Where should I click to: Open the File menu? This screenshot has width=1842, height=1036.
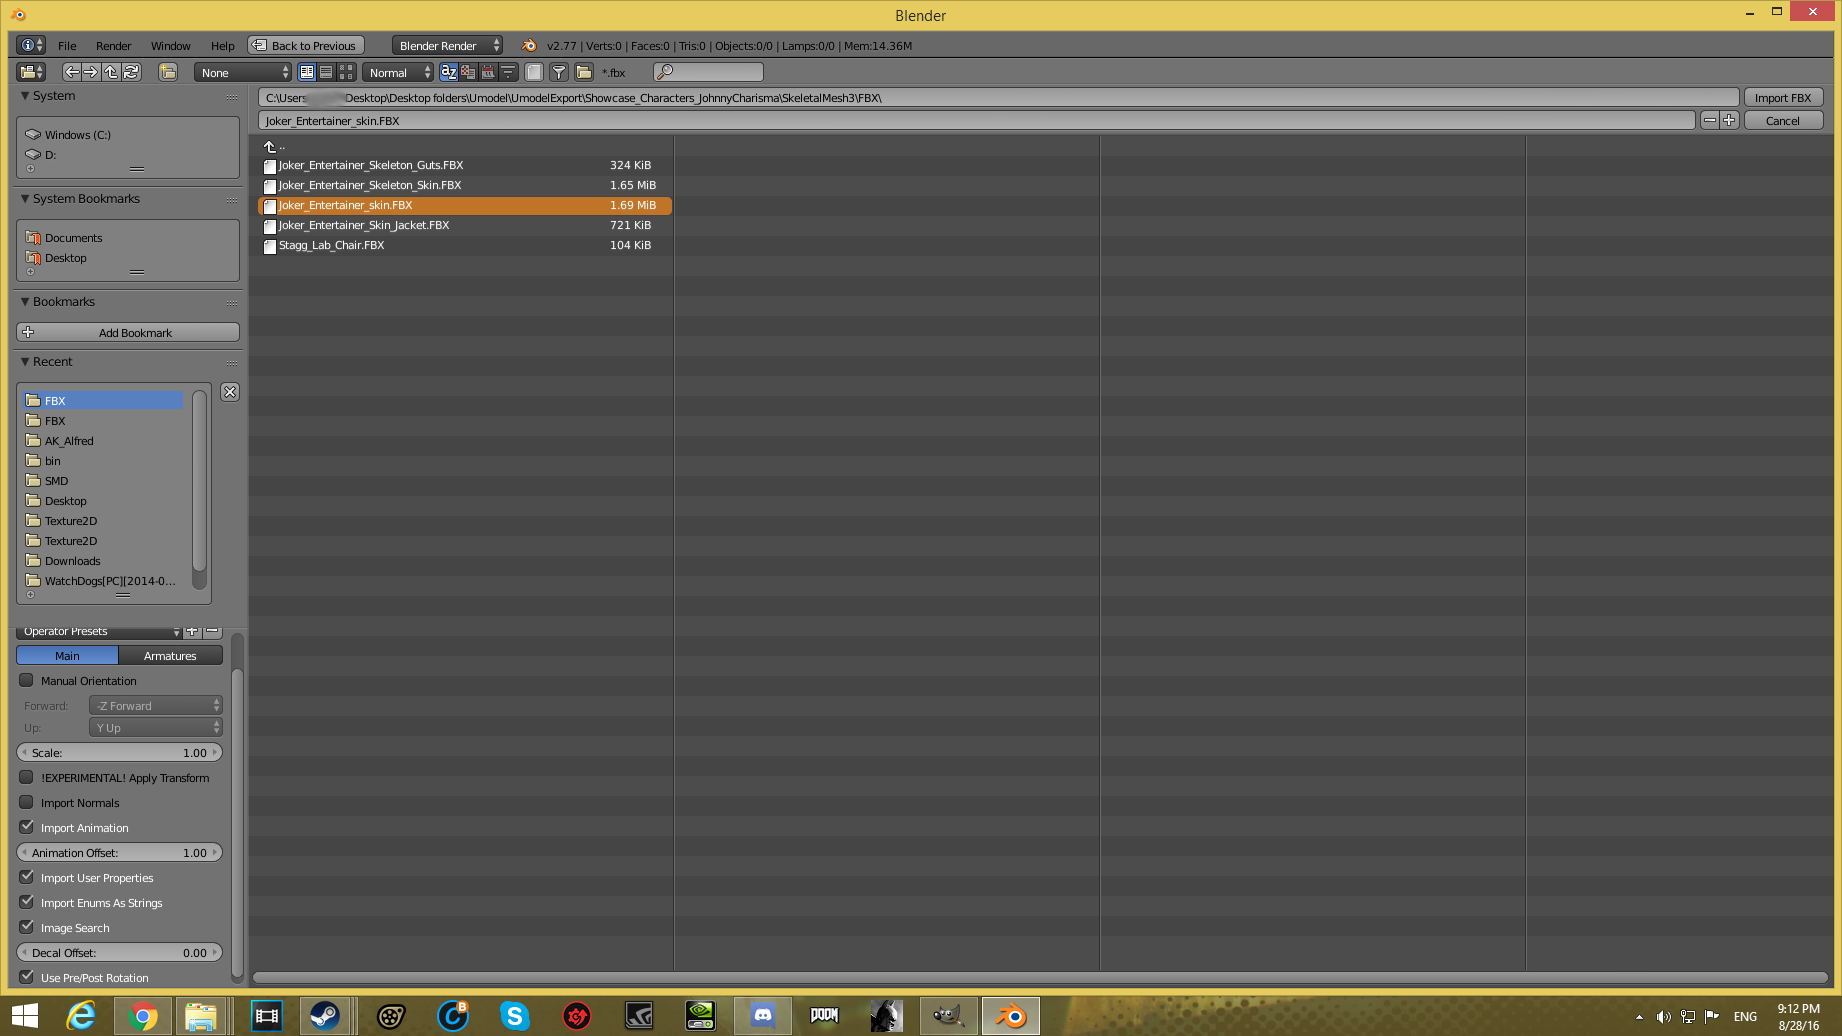[67, 46]
